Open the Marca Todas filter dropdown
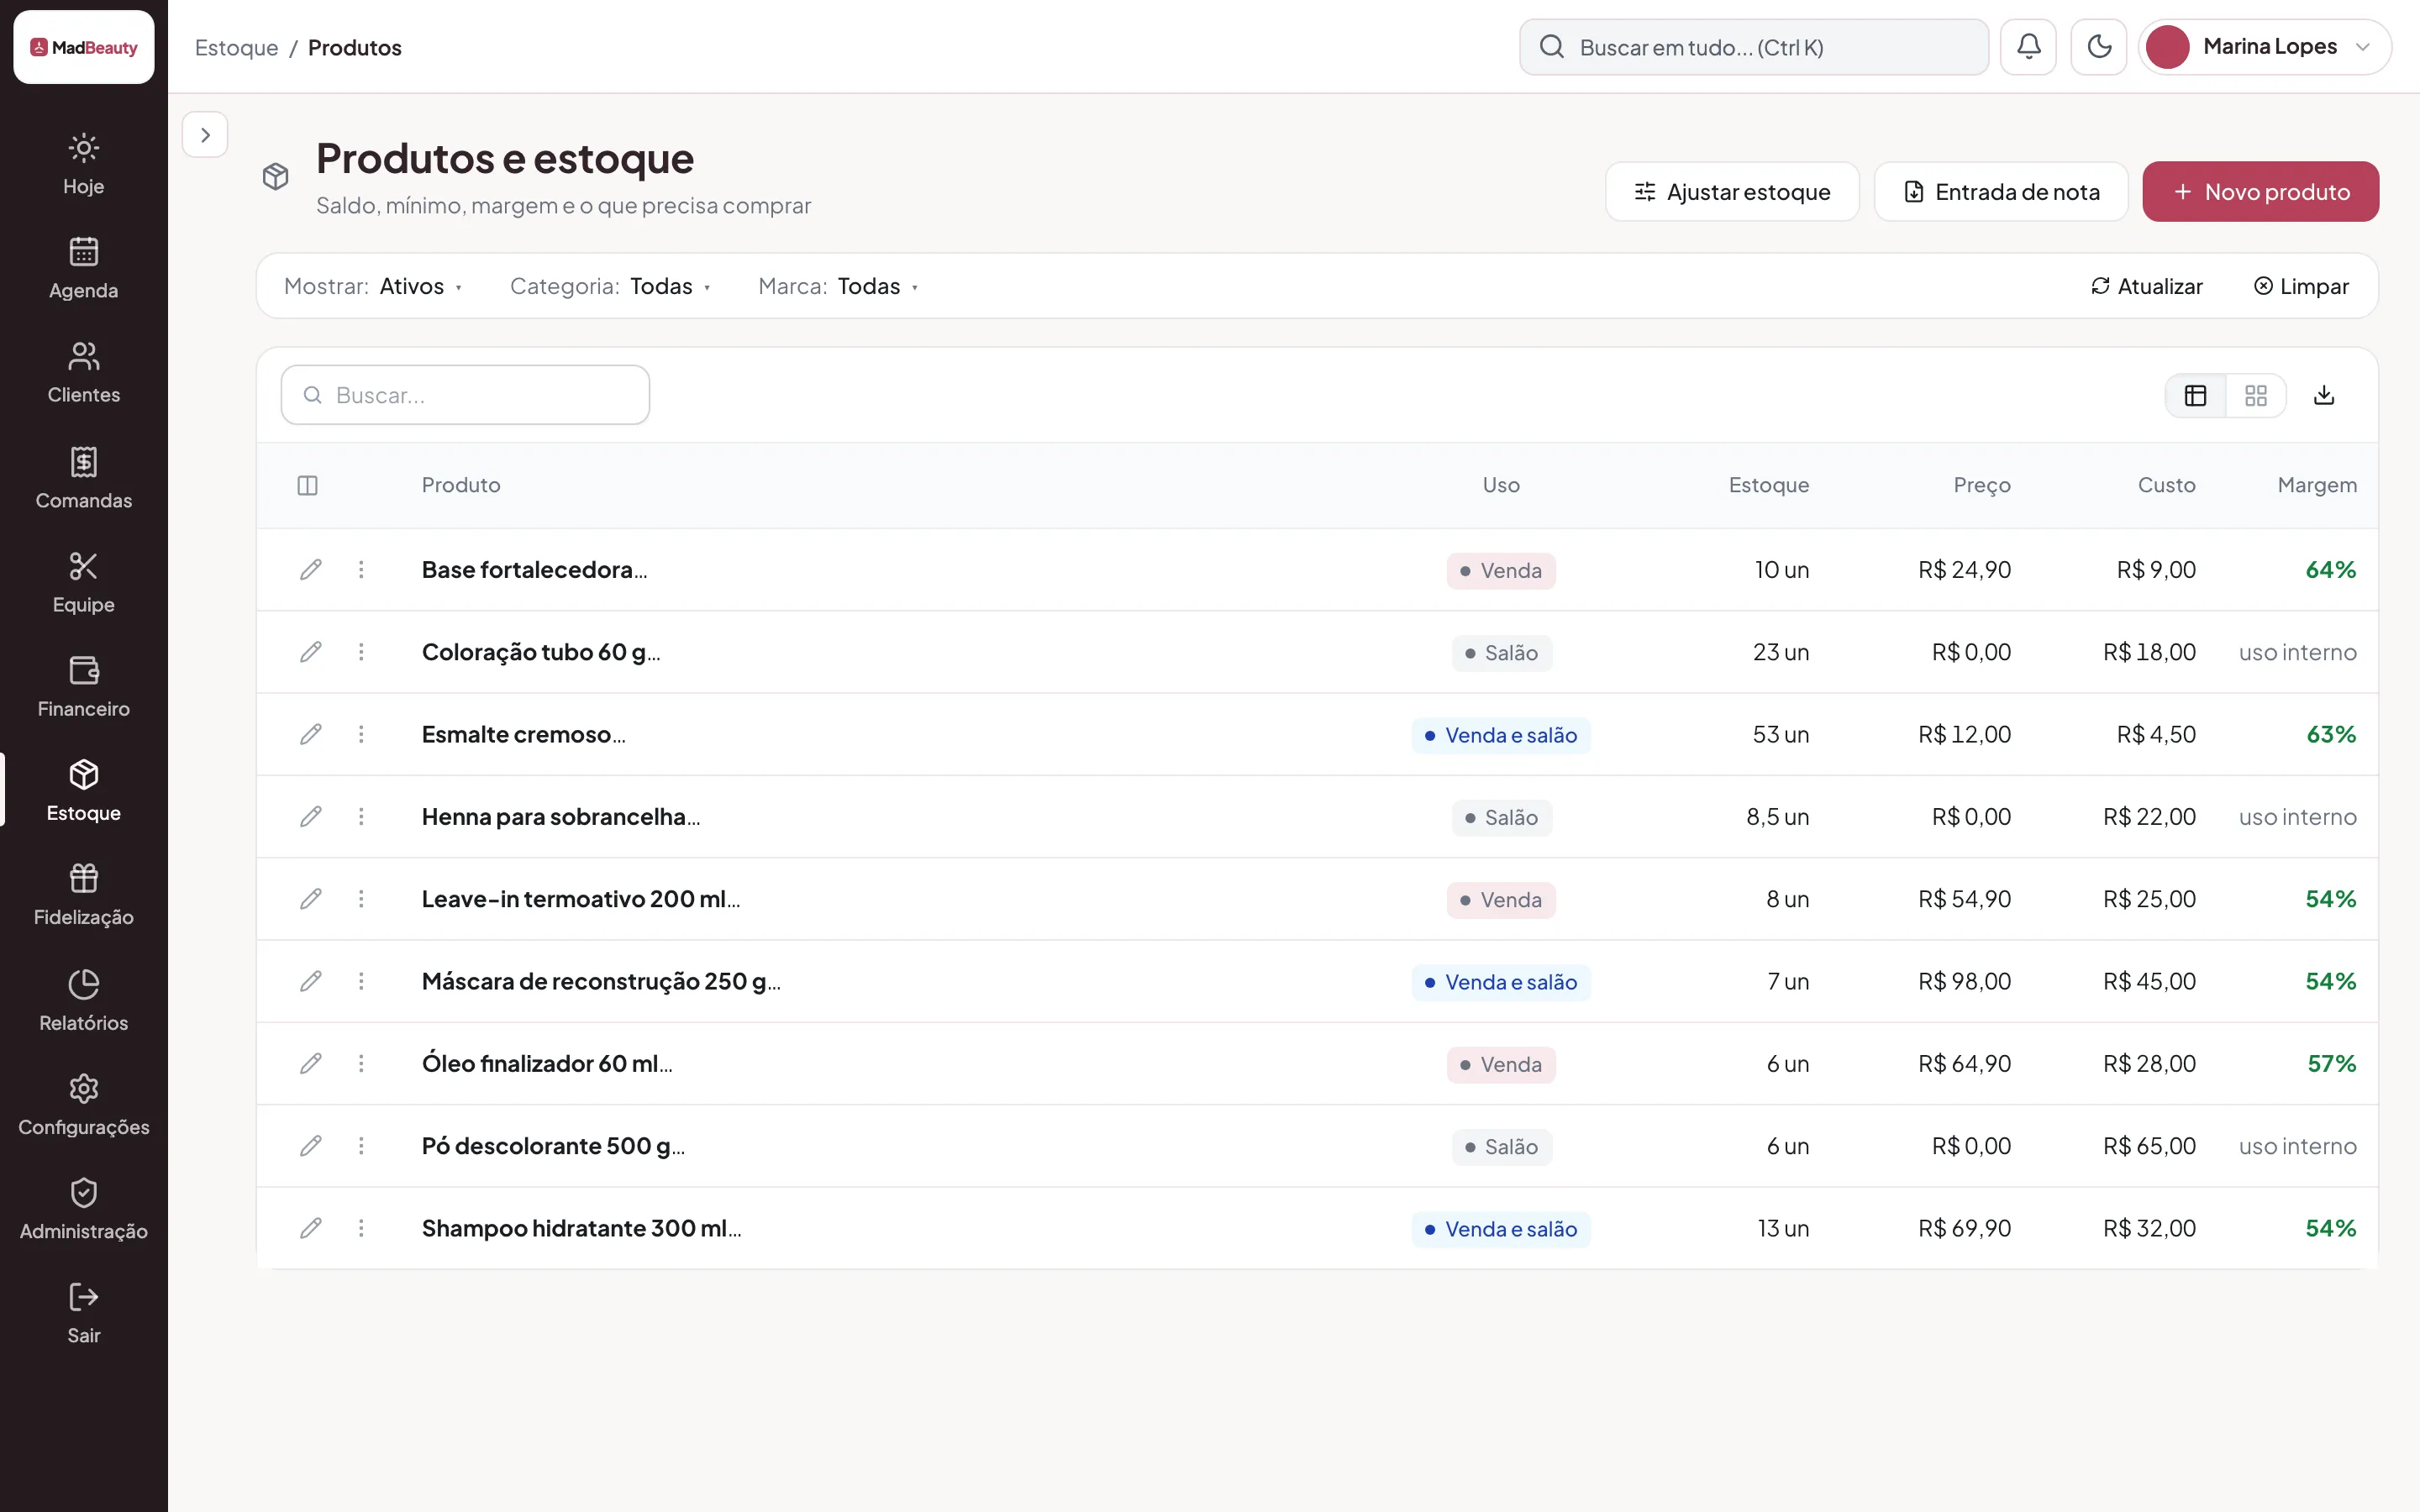 838,286
